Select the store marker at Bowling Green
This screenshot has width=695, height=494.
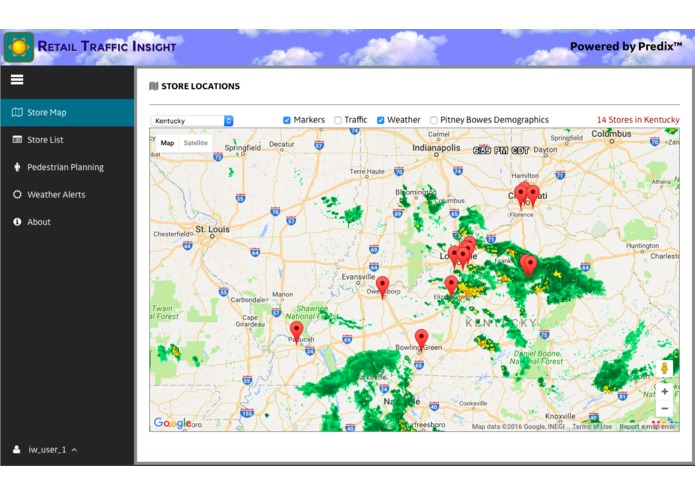point(421,340)
